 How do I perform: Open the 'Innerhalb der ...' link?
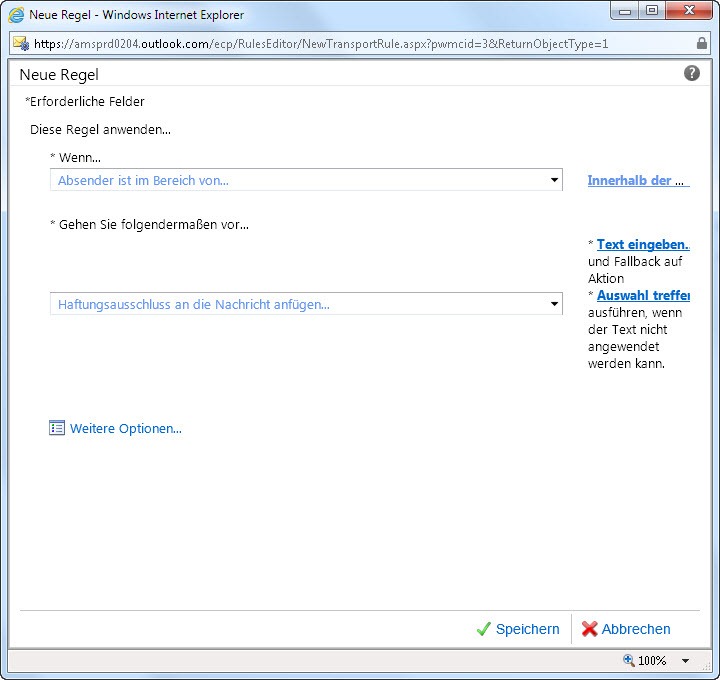[638, 180]
